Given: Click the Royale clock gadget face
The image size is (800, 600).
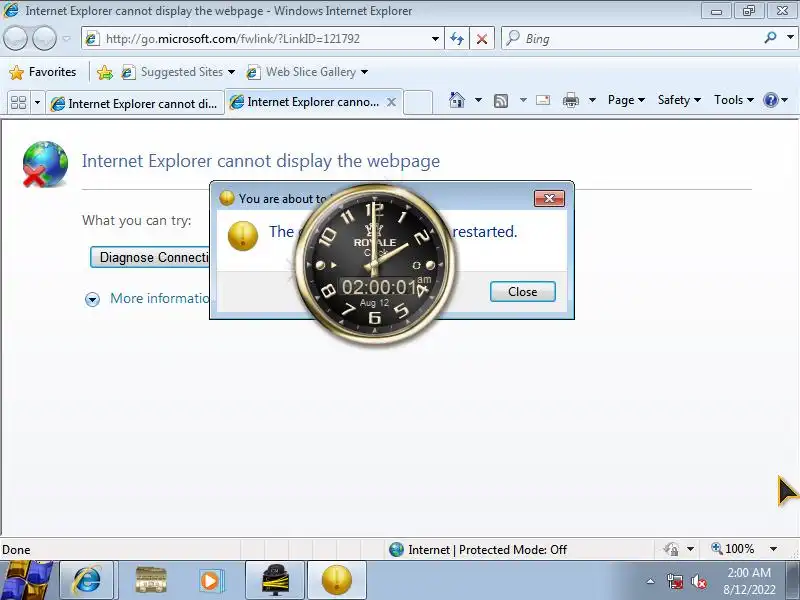Looking at the screenshot, I should pos(375,264).
